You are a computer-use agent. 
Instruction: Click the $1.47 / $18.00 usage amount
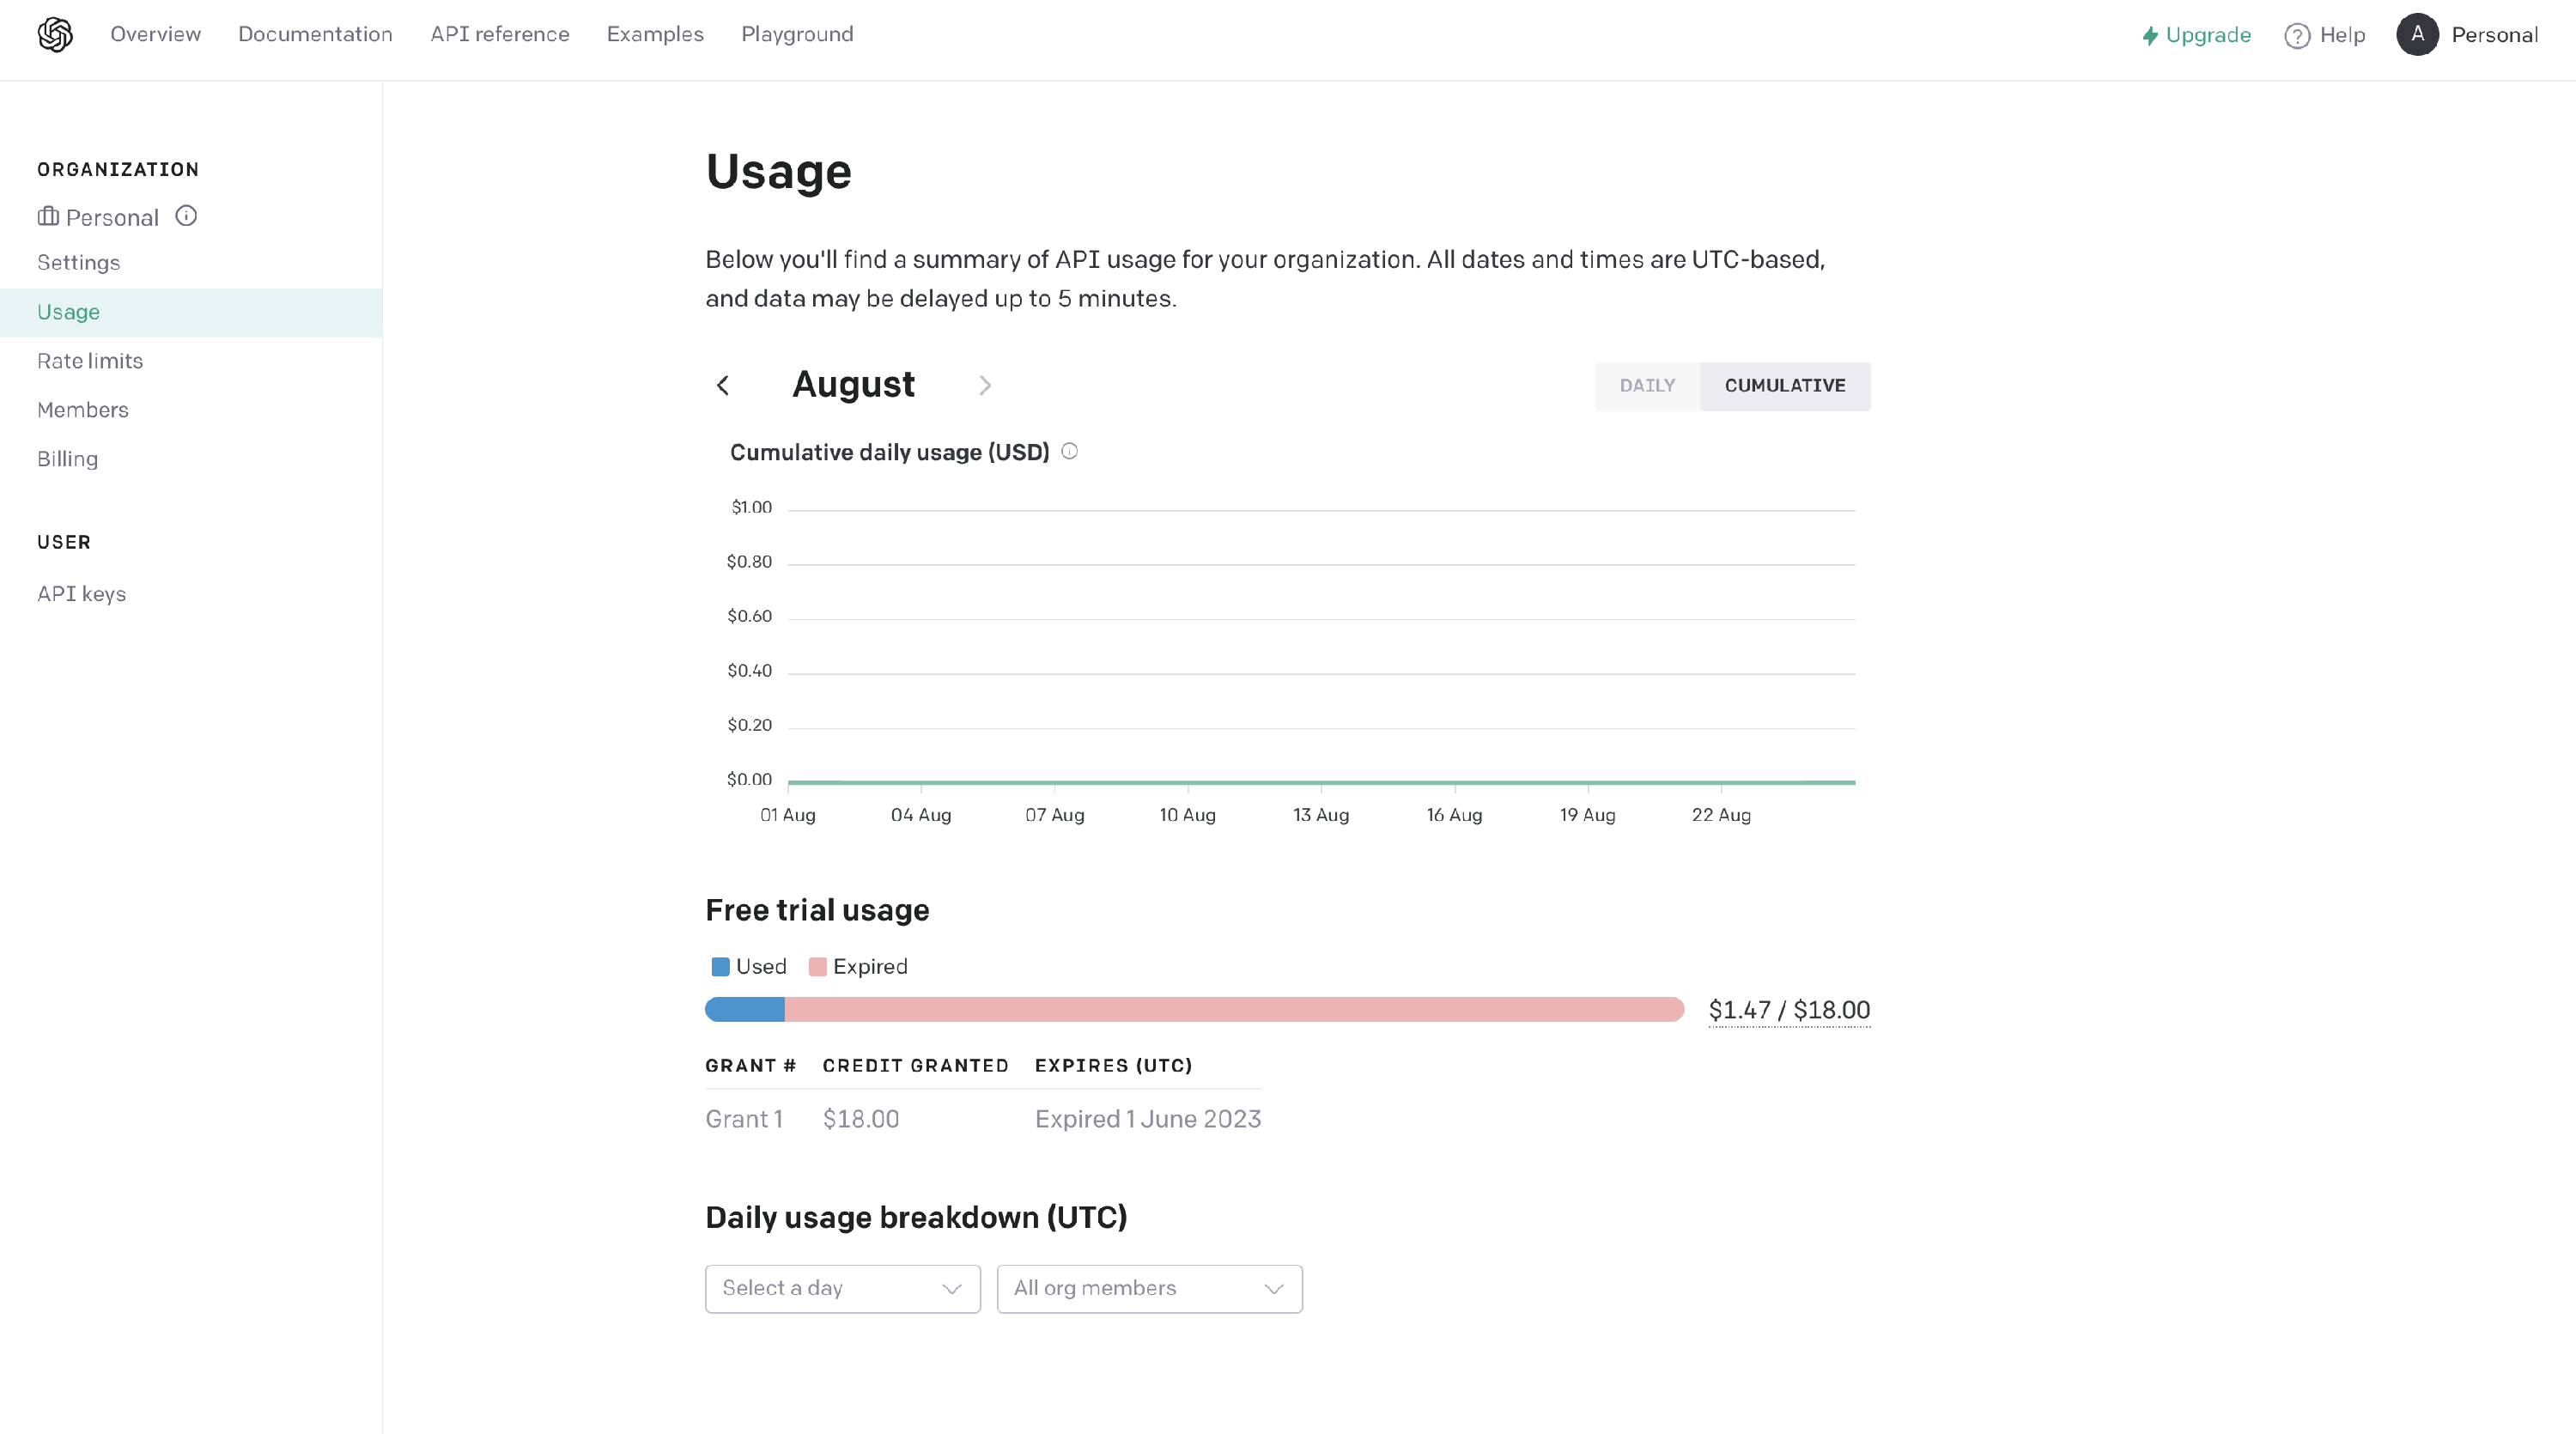pos(1788,1010)
